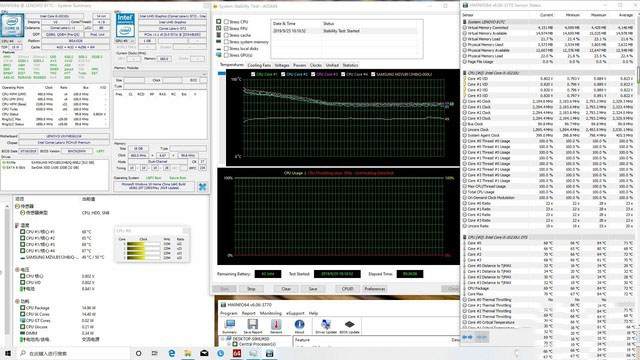This screenshot has width=640, height=360.
Task: Open Task View on taskbar
Action: coord(155,353)
